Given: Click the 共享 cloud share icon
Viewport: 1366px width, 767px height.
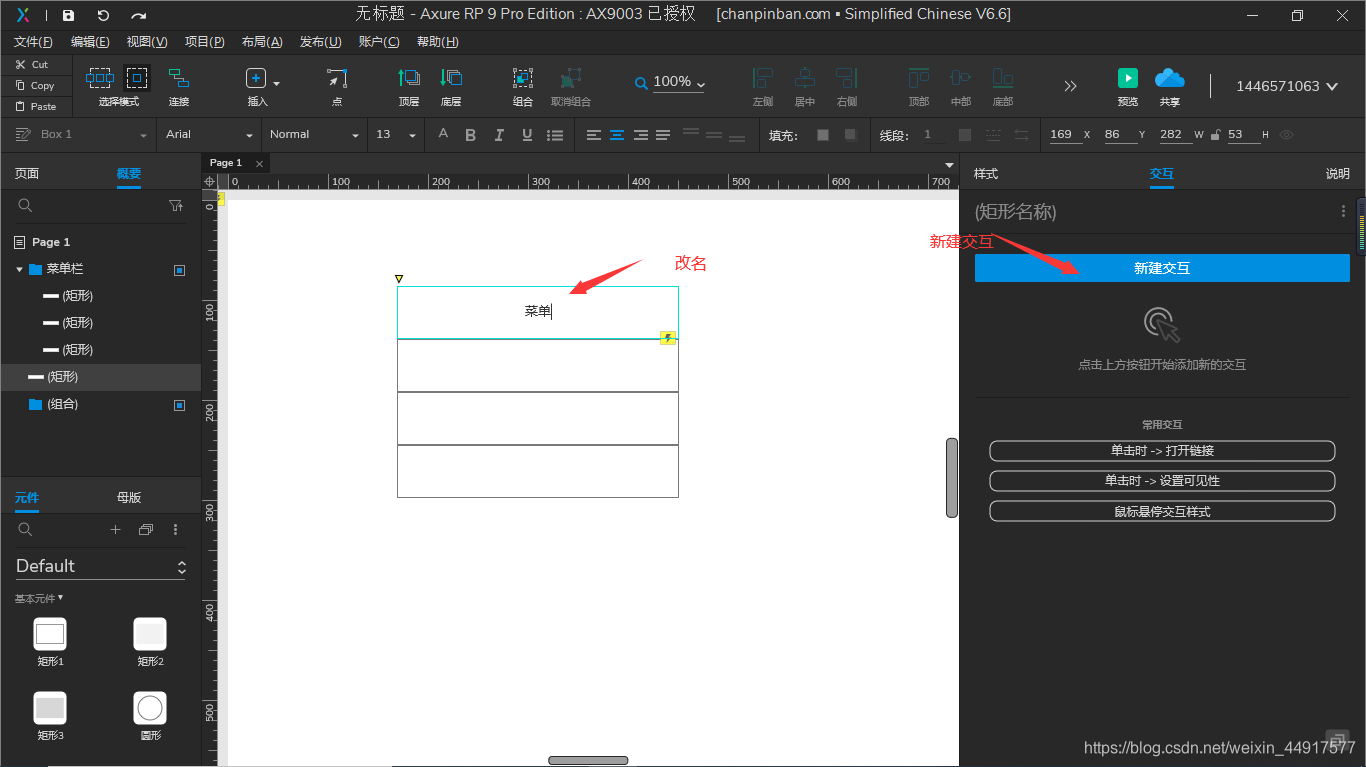Looking at the screenshot, I should [1169, 78].
